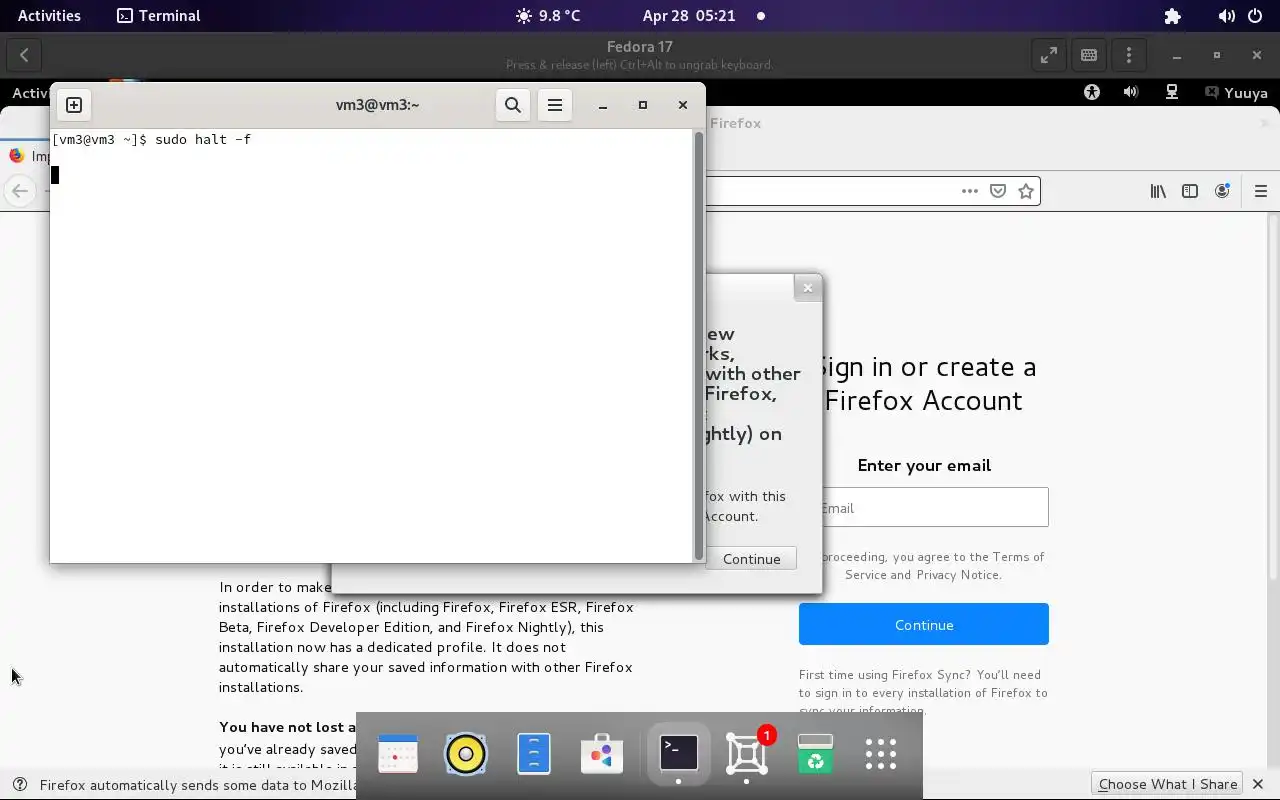Open Calendar from the dock
Screen dimensions: 1280x800
pos(398,754)
